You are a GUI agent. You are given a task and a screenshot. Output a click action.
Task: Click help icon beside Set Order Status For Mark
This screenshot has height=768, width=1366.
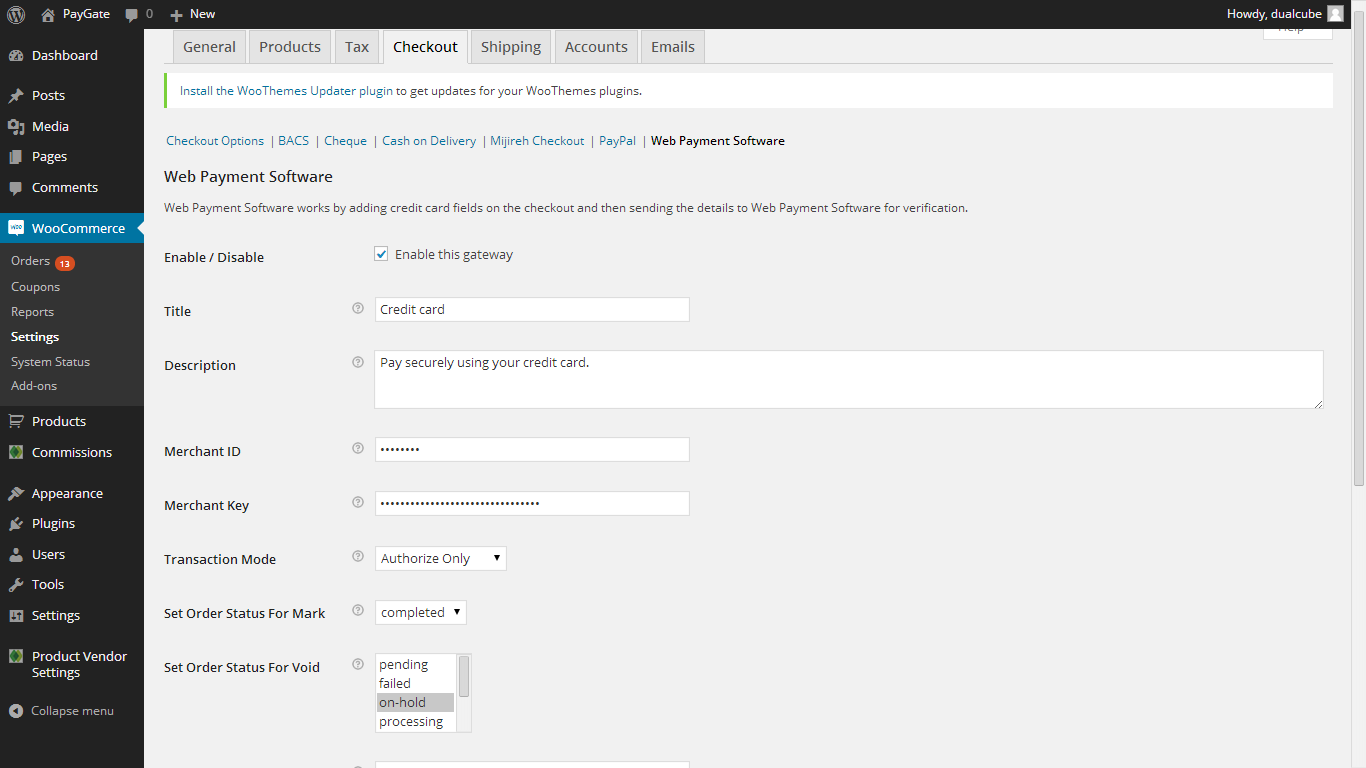[358, 610]
